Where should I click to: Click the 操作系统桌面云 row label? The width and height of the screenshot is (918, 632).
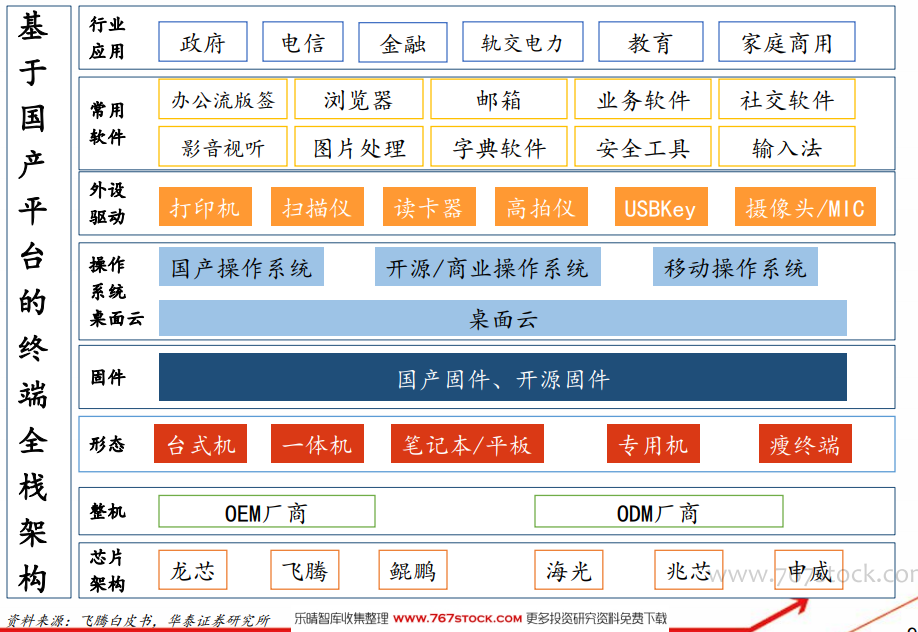116,291
